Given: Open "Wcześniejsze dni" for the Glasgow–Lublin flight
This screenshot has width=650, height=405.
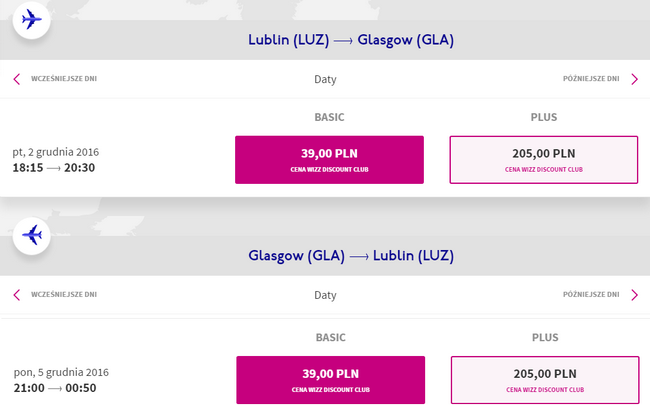Looking at the screenshot, I should coord(64,295).
